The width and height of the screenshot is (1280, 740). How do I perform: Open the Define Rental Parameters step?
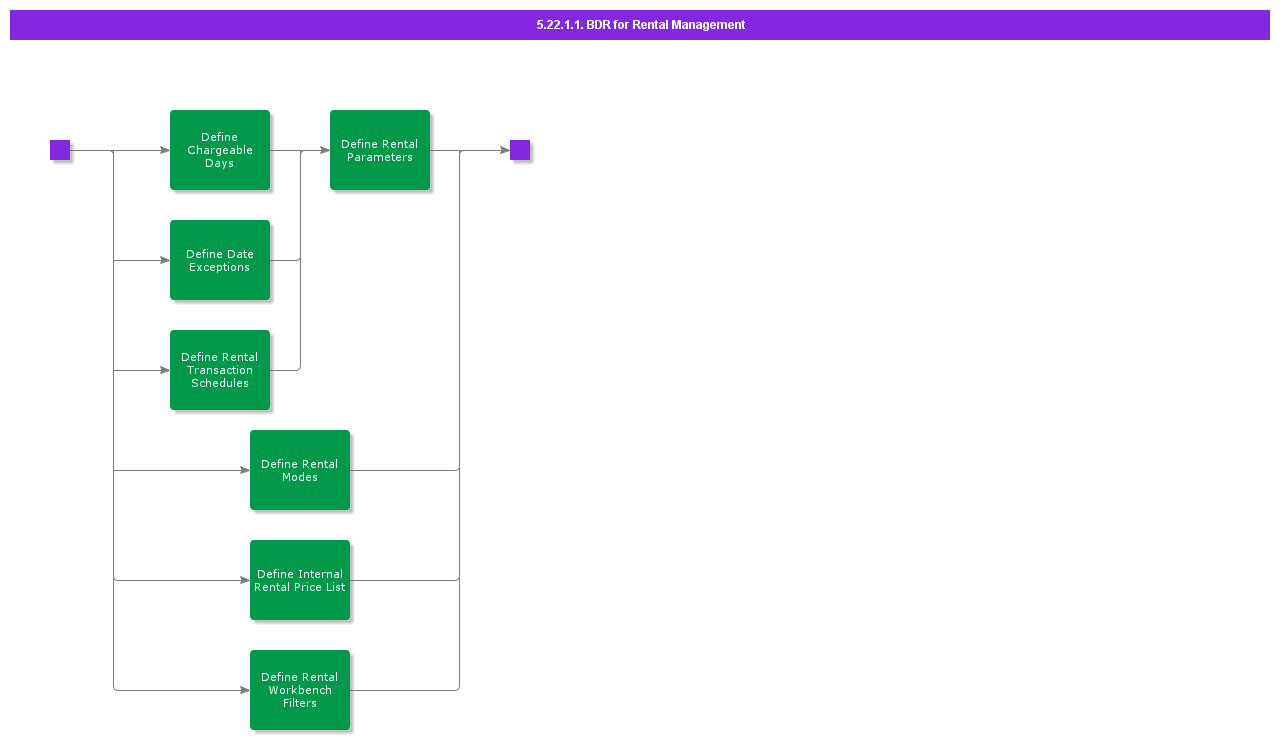[x=380, y=150]
